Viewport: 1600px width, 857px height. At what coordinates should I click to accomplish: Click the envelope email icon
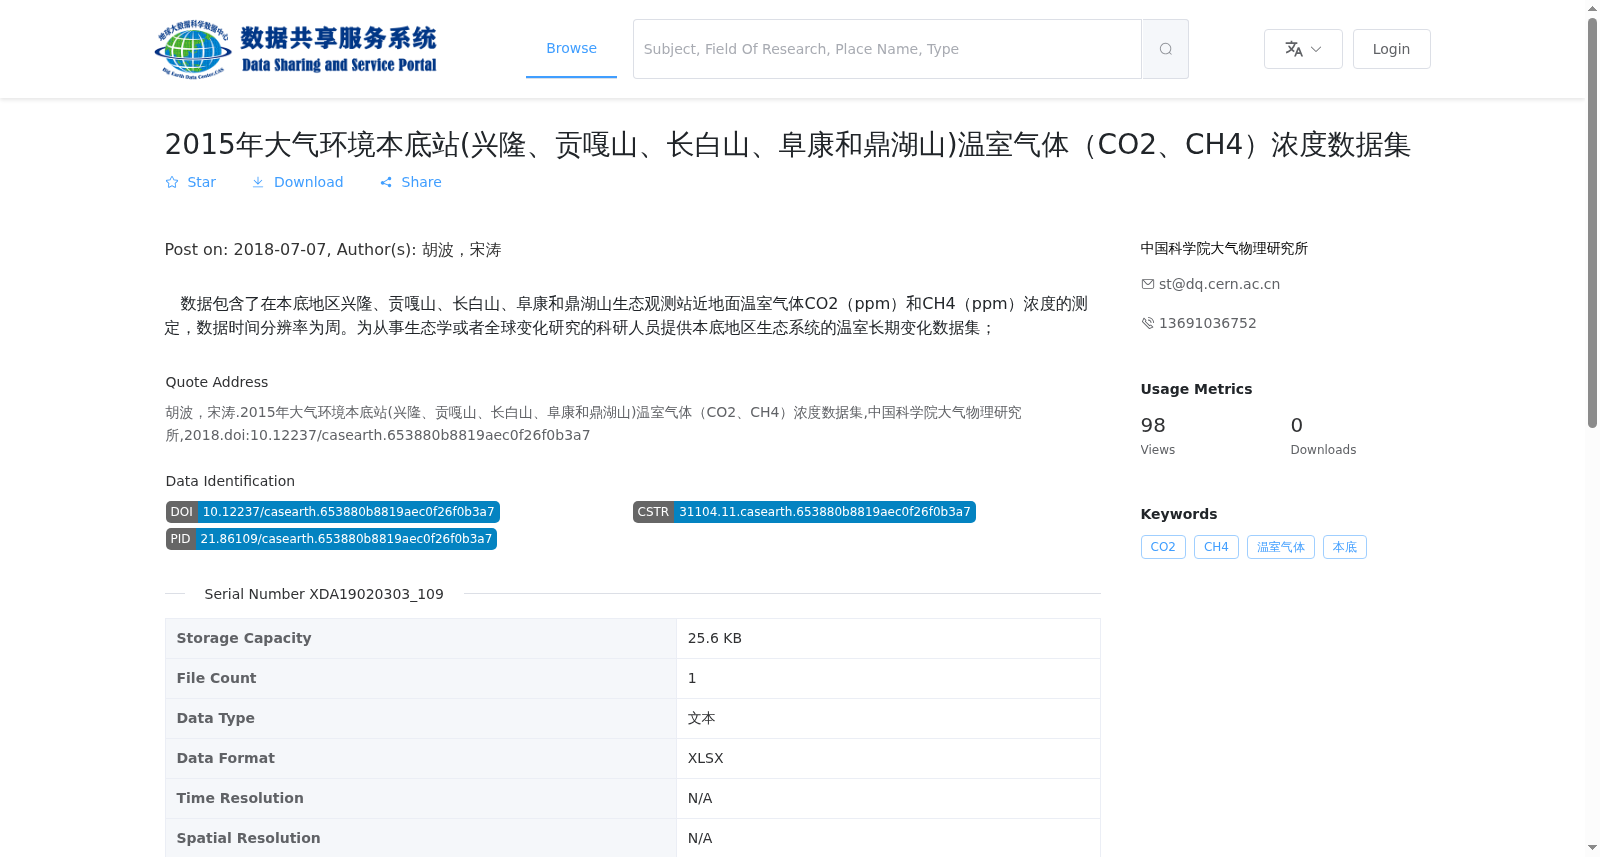tap(1148, 284)
